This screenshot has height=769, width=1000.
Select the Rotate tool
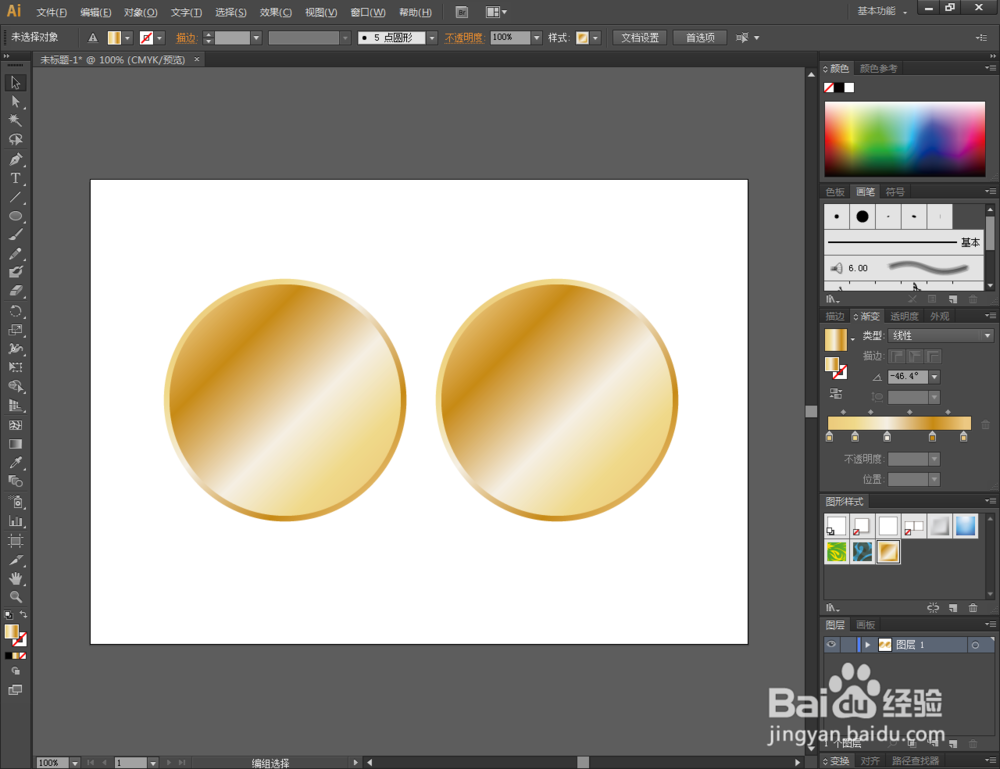pyautogui.click(x=15, y=312)
